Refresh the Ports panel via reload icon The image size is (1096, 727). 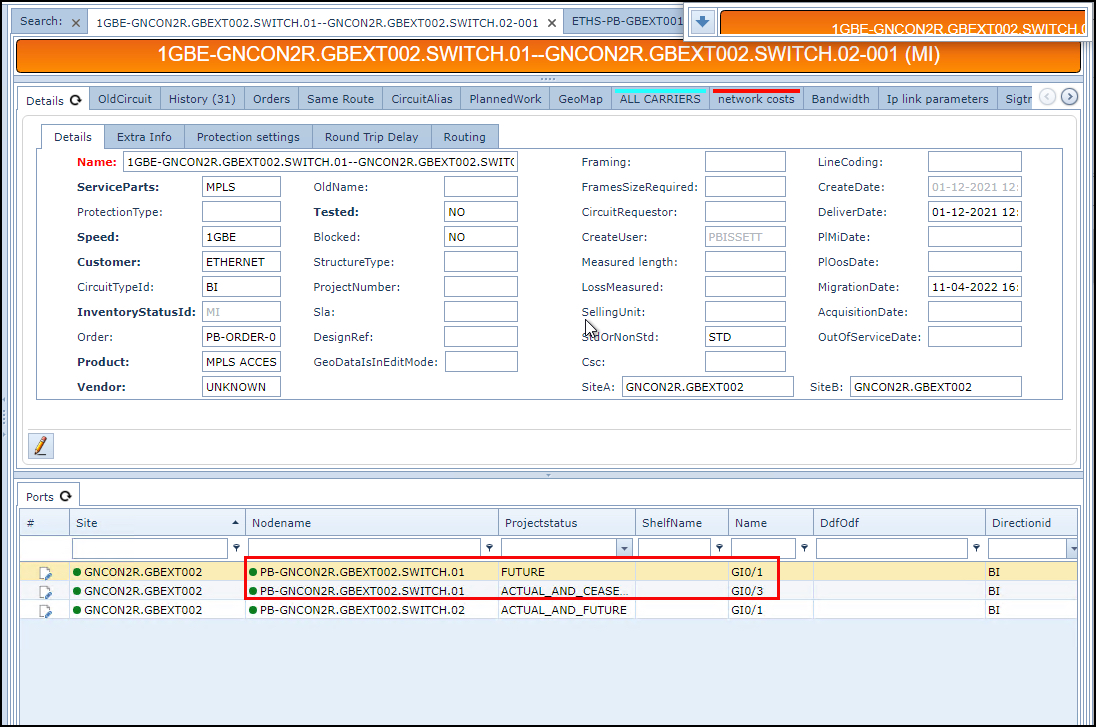click(66, 496)
